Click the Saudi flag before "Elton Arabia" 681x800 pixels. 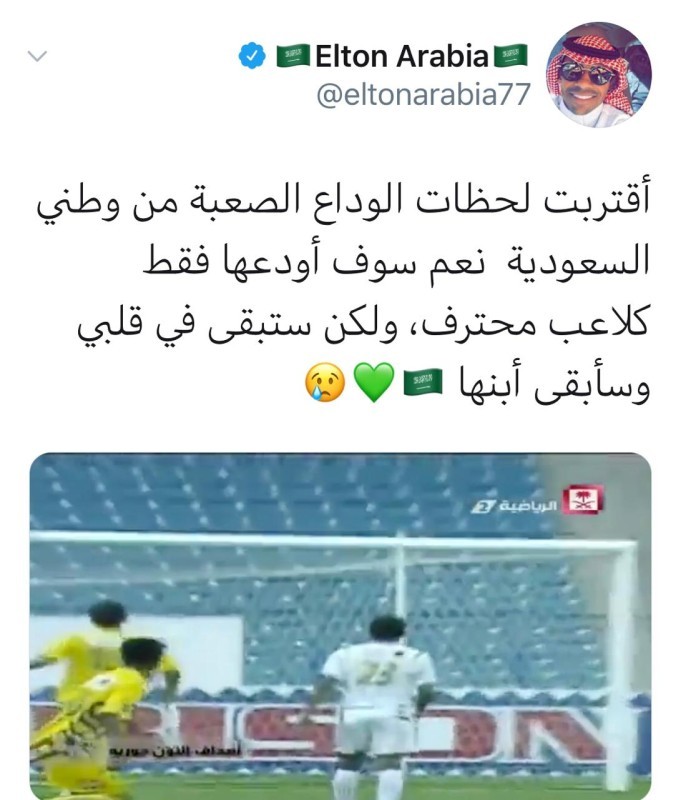pyautogui.click(x=293, y=56)
